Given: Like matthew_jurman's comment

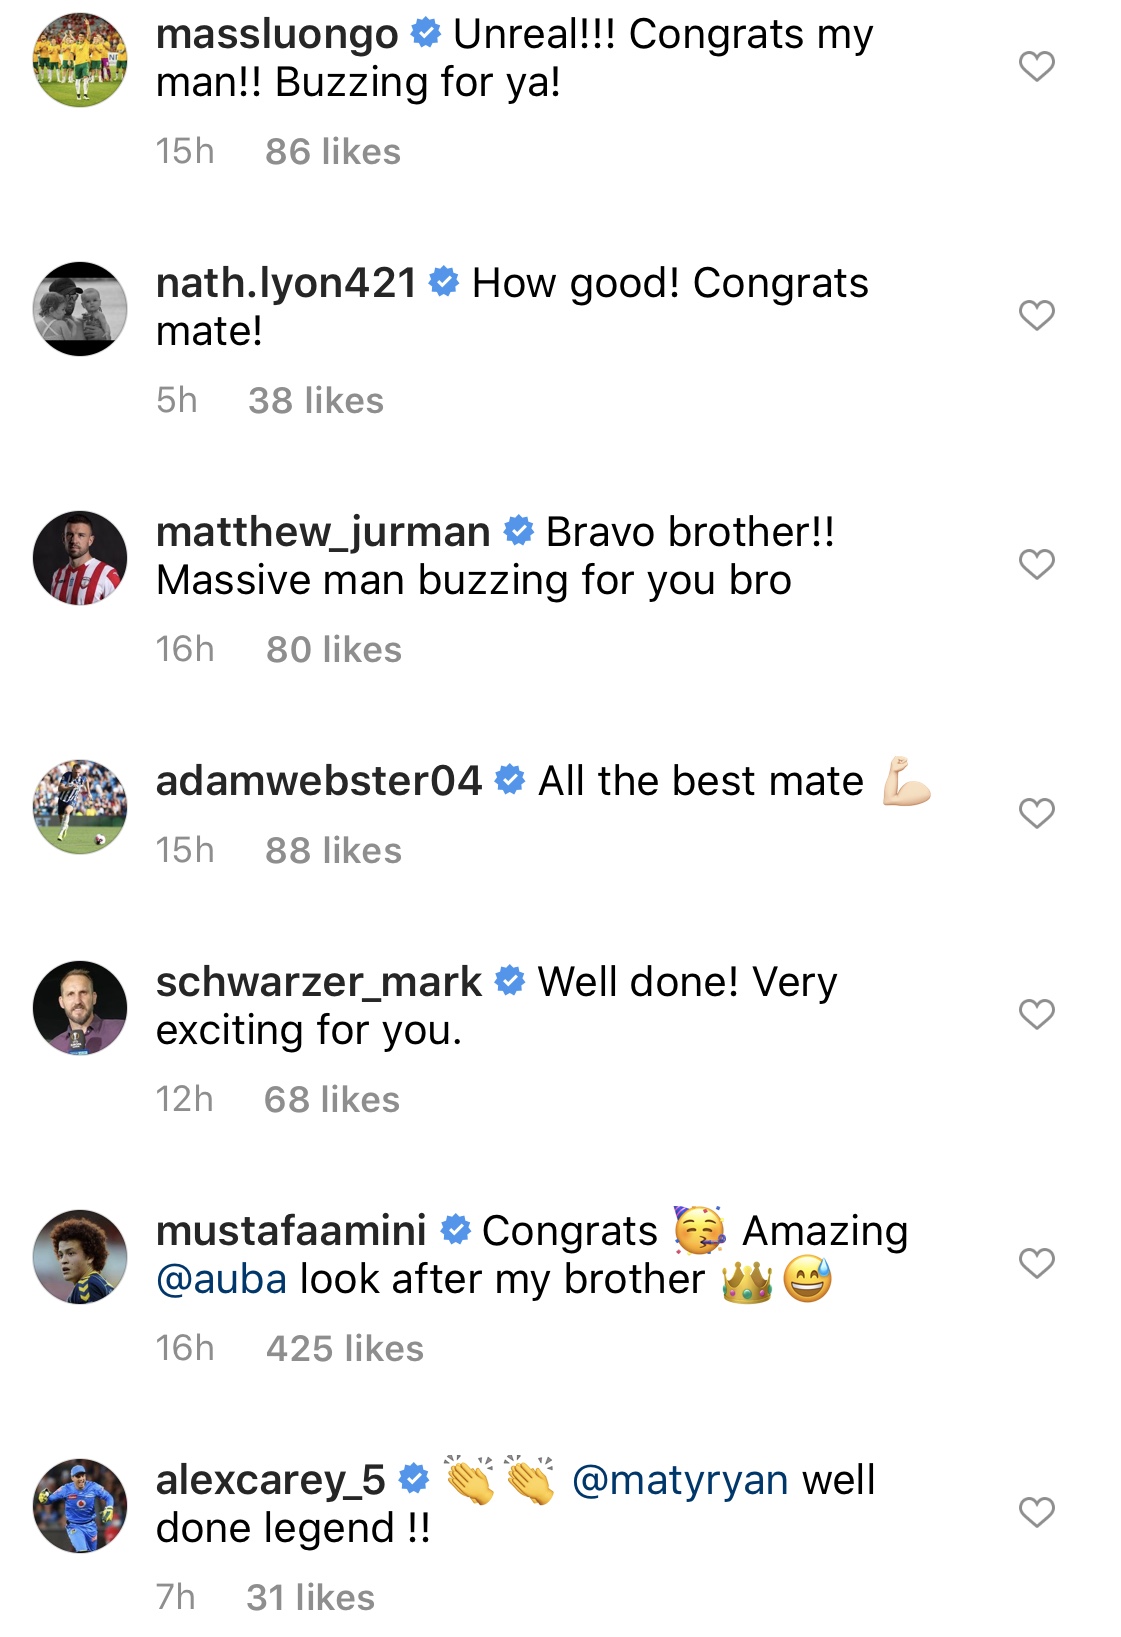Looking at the screenshot, I should [x=1036, y=564].
